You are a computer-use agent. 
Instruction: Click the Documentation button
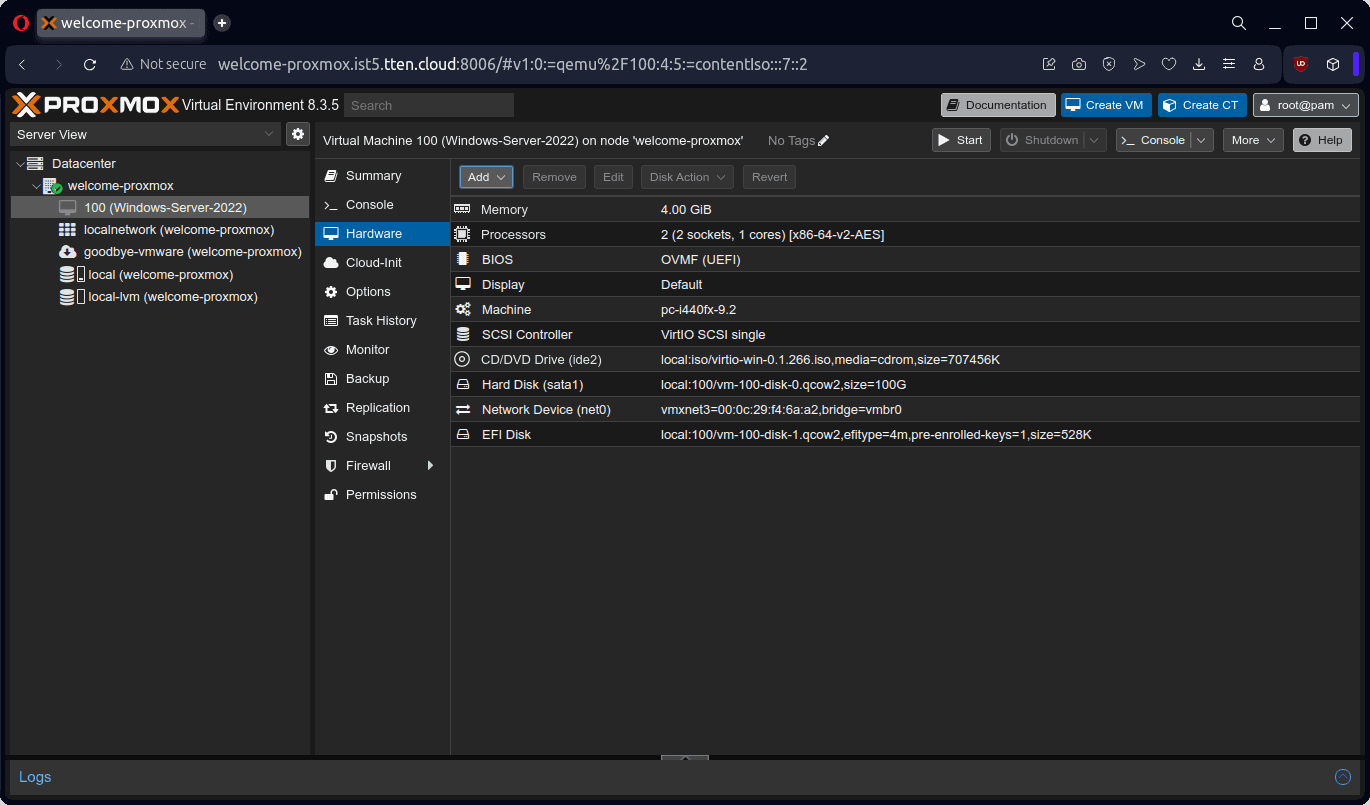[x=998, y=105]
